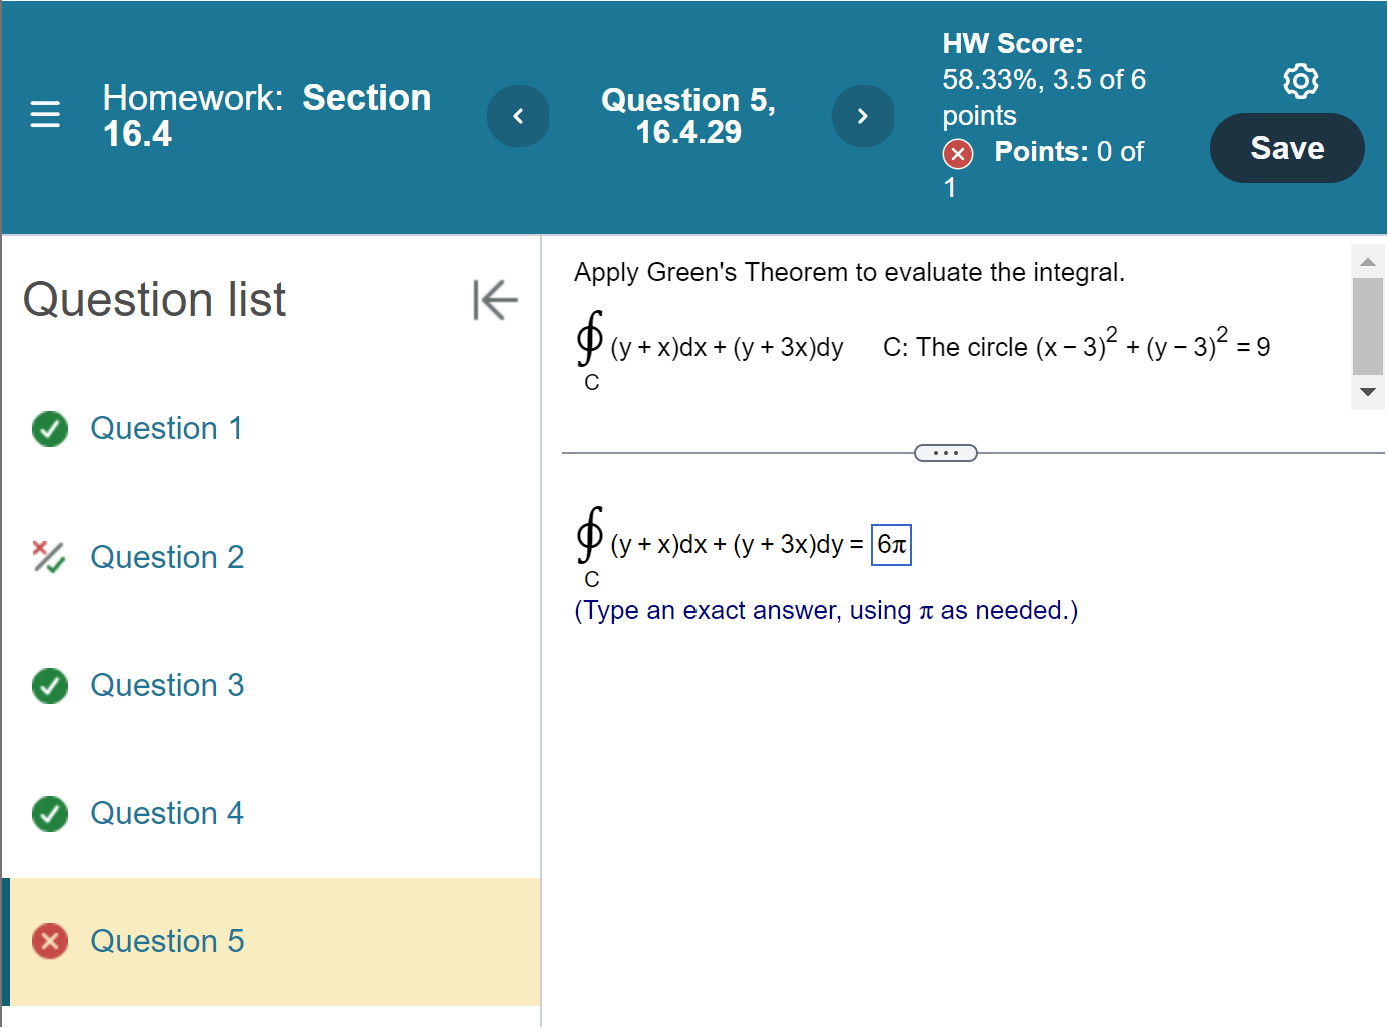Open Question 4 from the question list
1388x1028 pixels.
[x=167, y=814]
